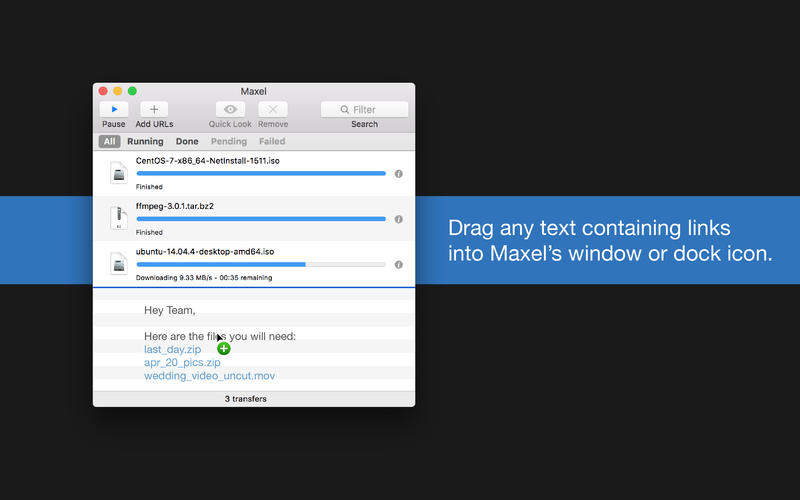Minimize Maxel with the yellow button
This screenshot has height=500, width=800.
point(117,91)
